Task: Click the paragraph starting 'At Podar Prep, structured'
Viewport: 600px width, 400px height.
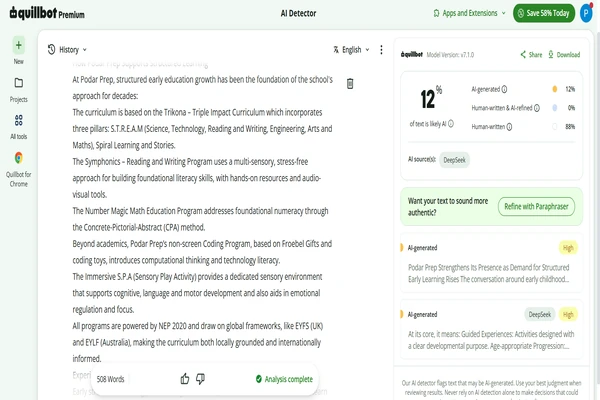Action: [x=202, y=88]
